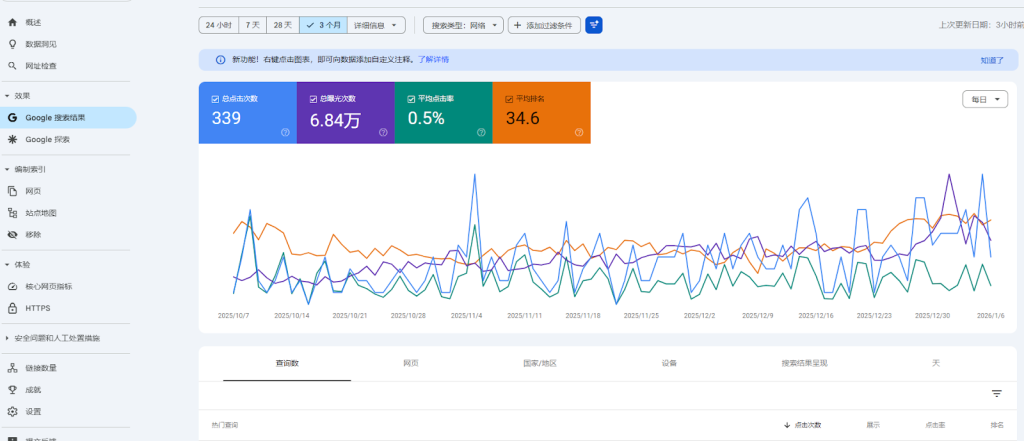Screen dimensions: 1024x441
Task: Open the 每日 granularity dropdown
Action: [985, 99]
